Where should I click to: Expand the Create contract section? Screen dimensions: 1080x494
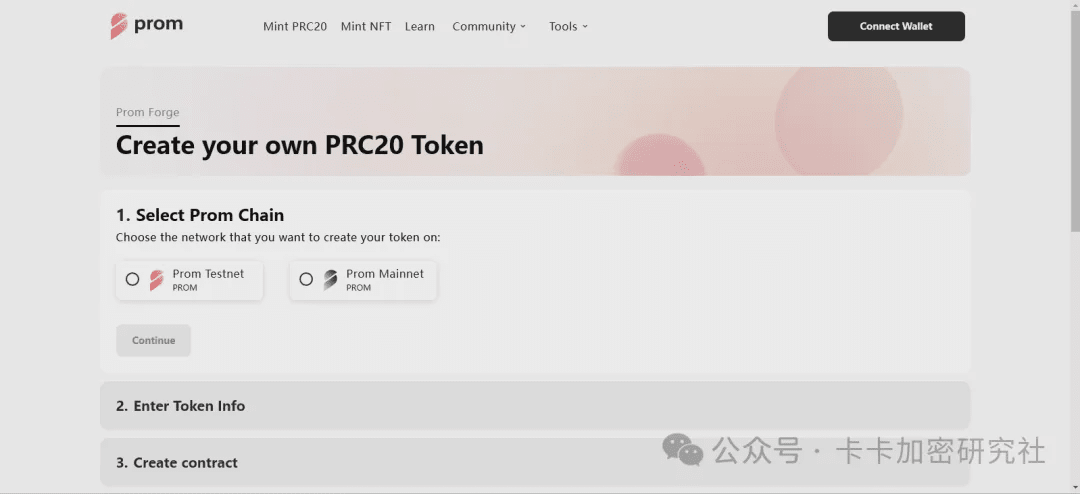pos(535,462)
